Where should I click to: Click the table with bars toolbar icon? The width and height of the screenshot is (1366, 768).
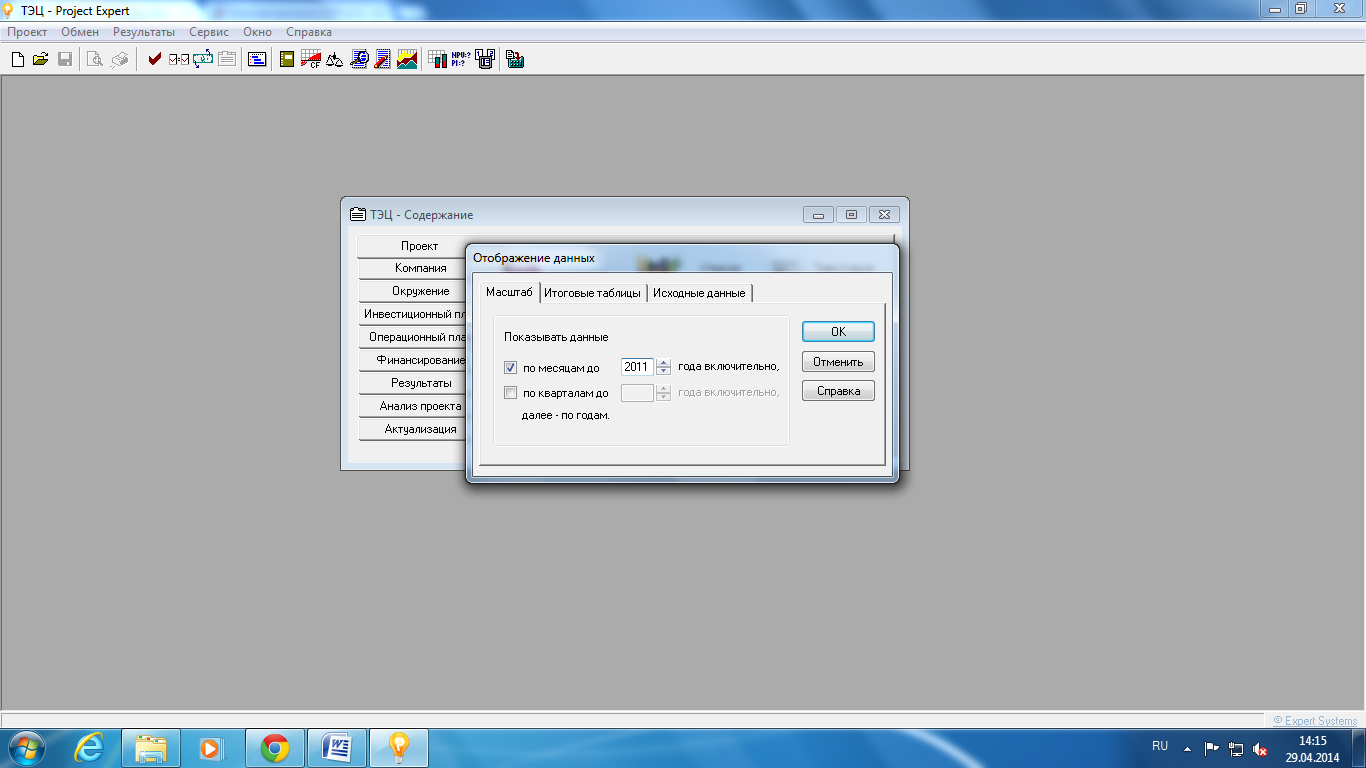(437, 60)
